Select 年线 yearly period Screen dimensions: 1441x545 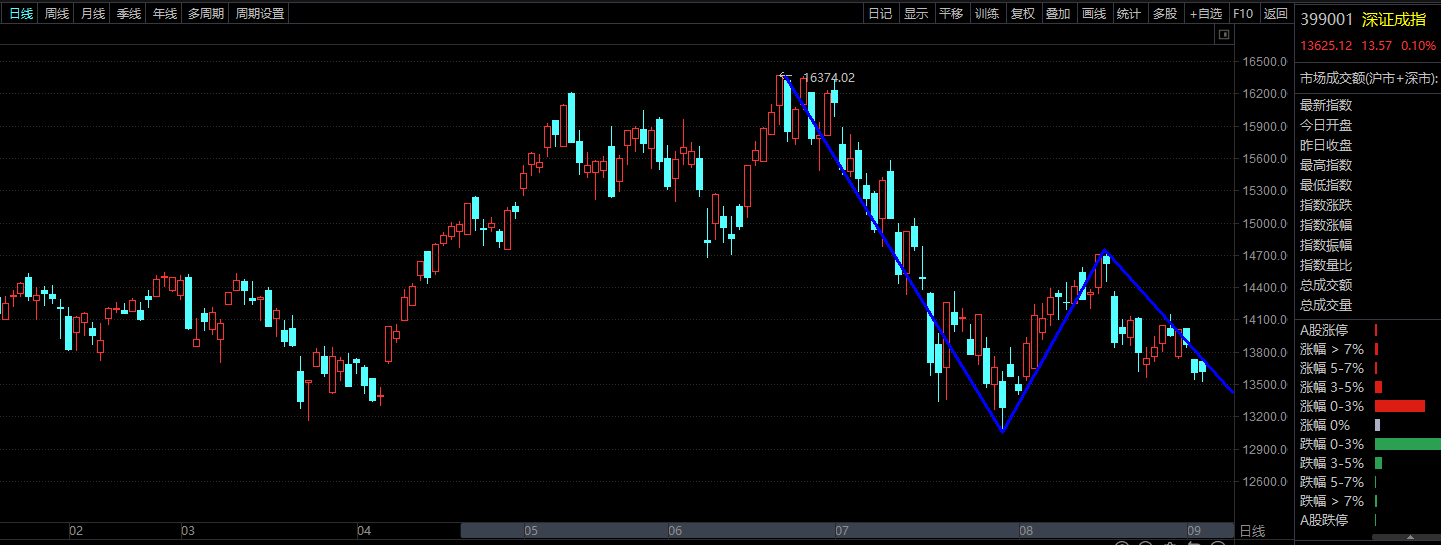coord(165,14)
